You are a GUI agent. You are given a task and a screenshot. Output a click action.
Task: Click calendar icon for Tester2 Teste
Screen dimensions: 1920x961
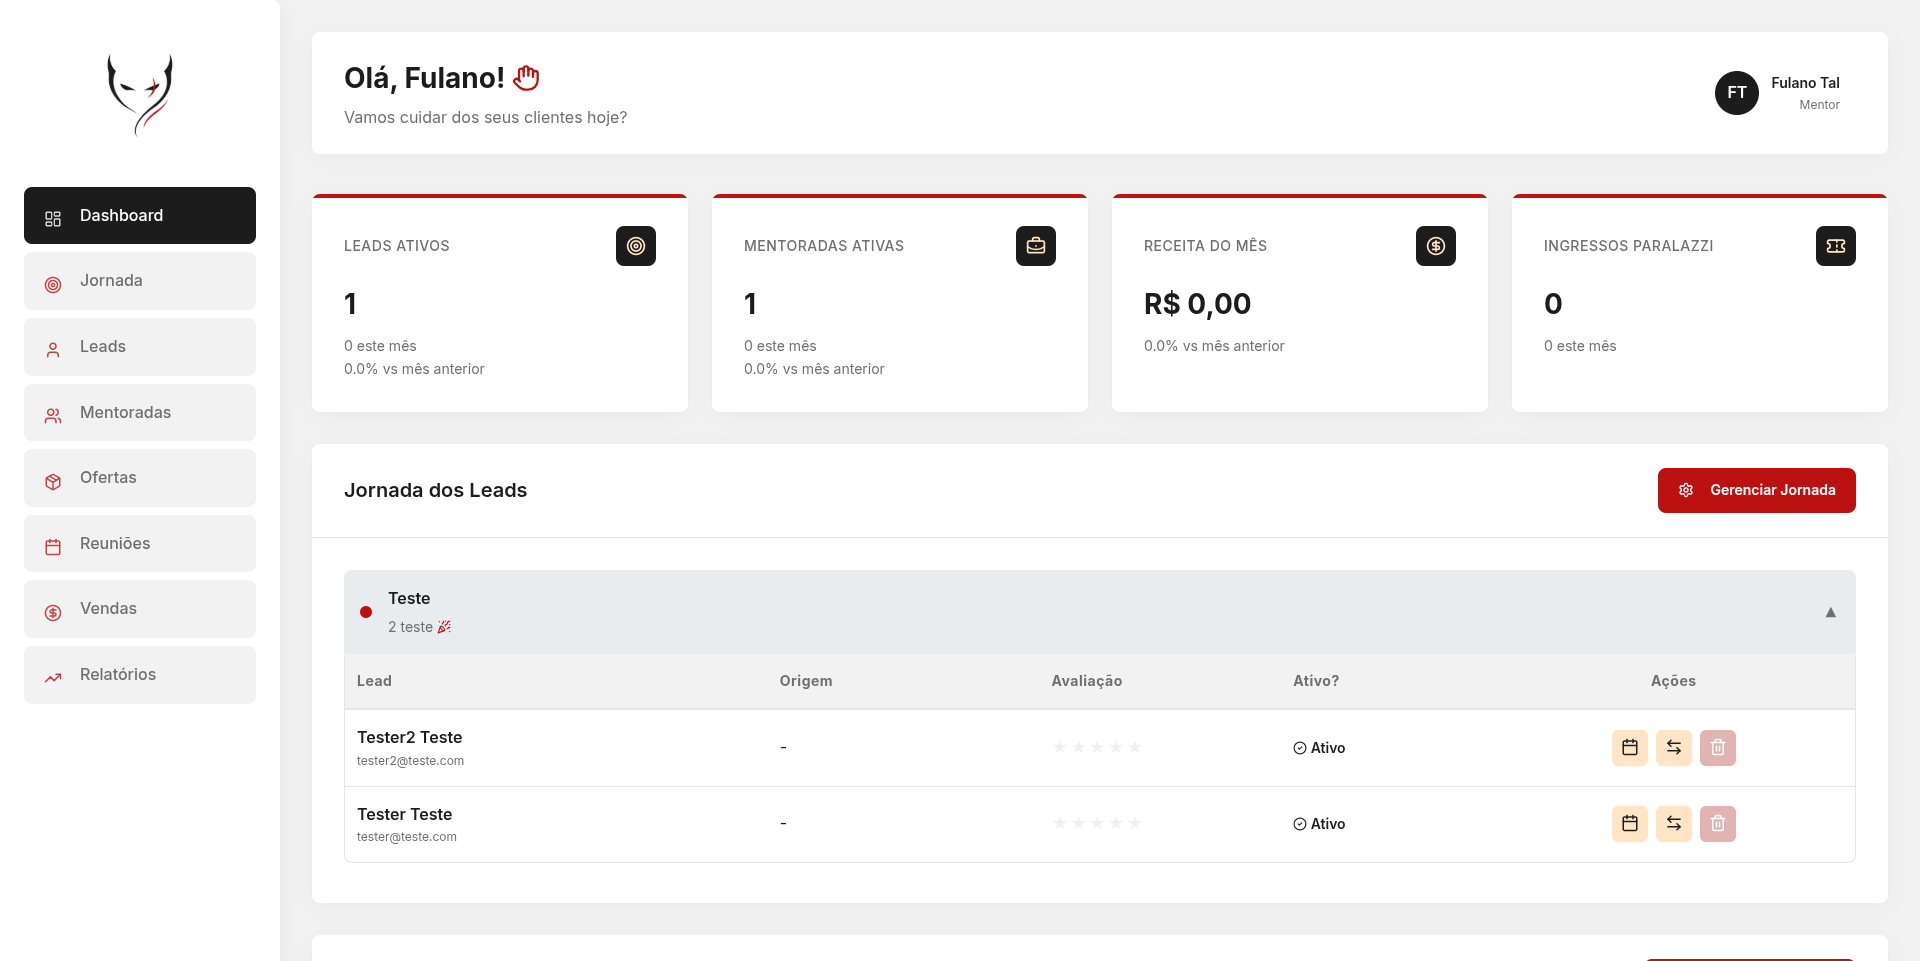[x=1629, y=747]
